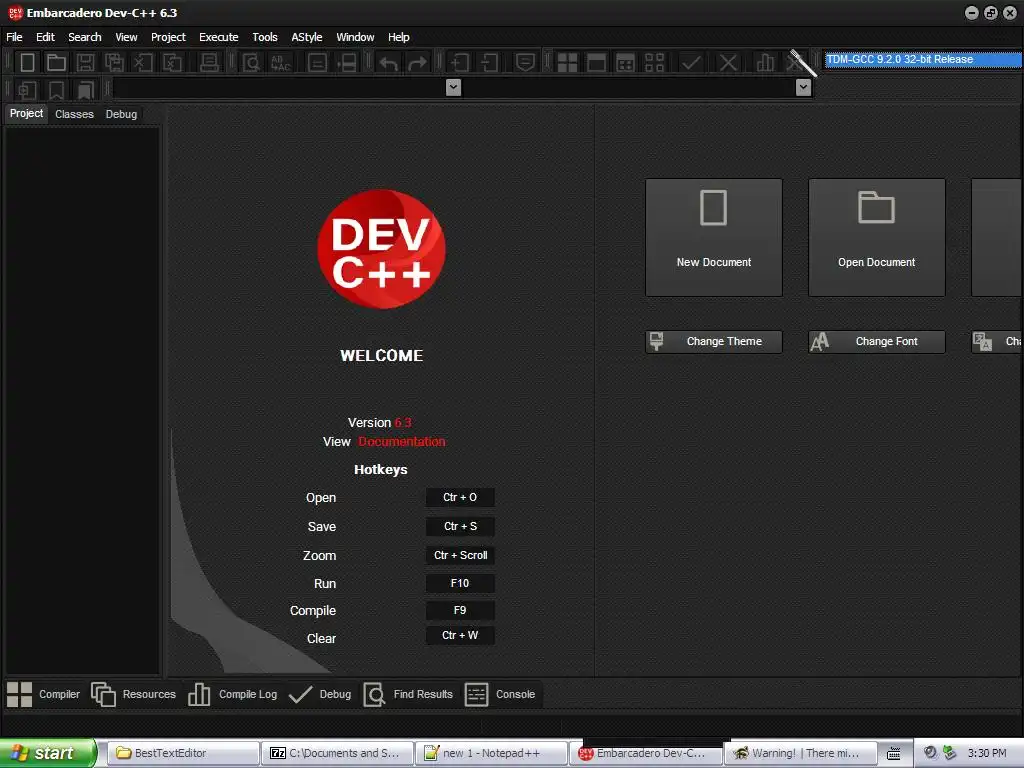Image resolution: width=1024 pixels, height=768 pixels.
Task: Switch to the Debug side panel tab
Action: (121, 114)
